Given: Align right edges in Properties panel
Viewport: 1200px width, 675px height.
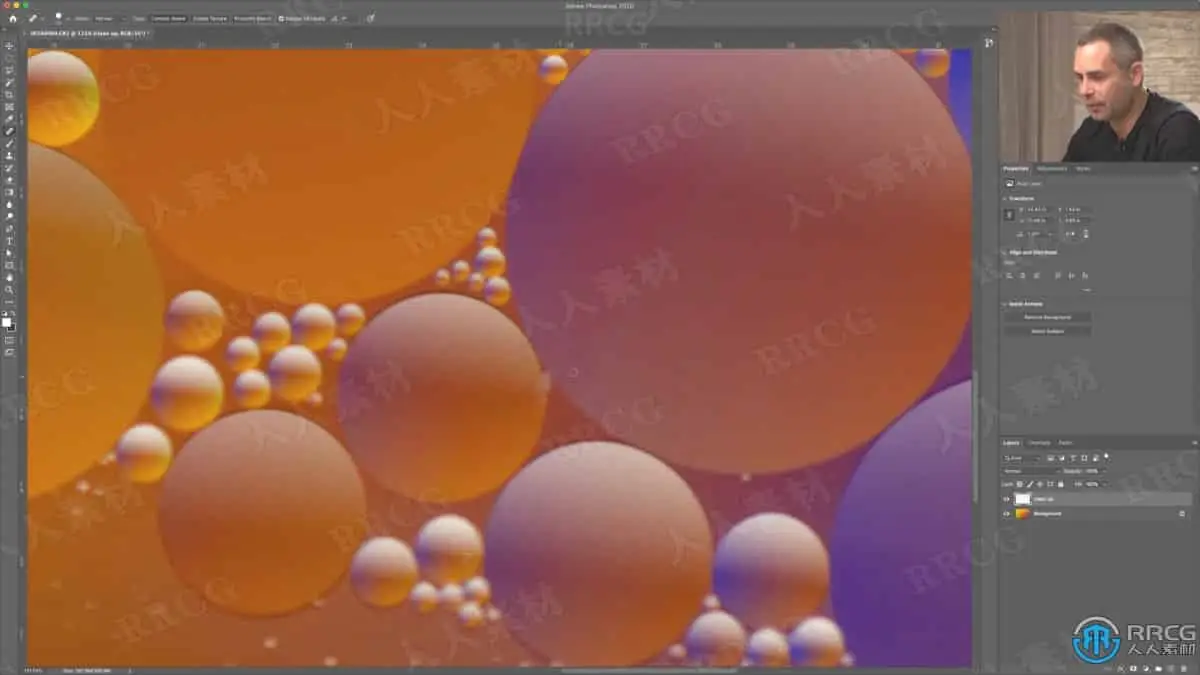Looking at the screenshot, I should coord(1036,275).
